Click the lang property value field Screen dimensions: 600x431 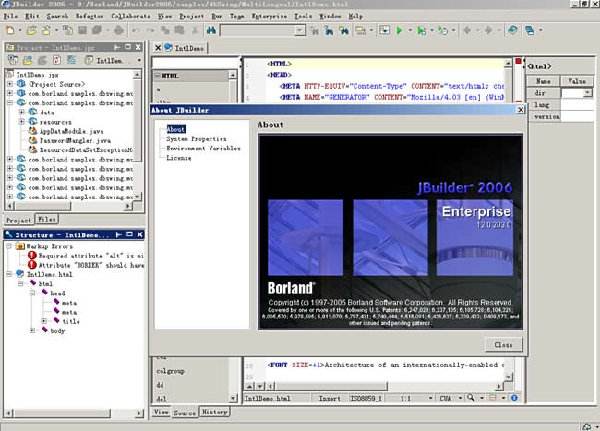577,103
